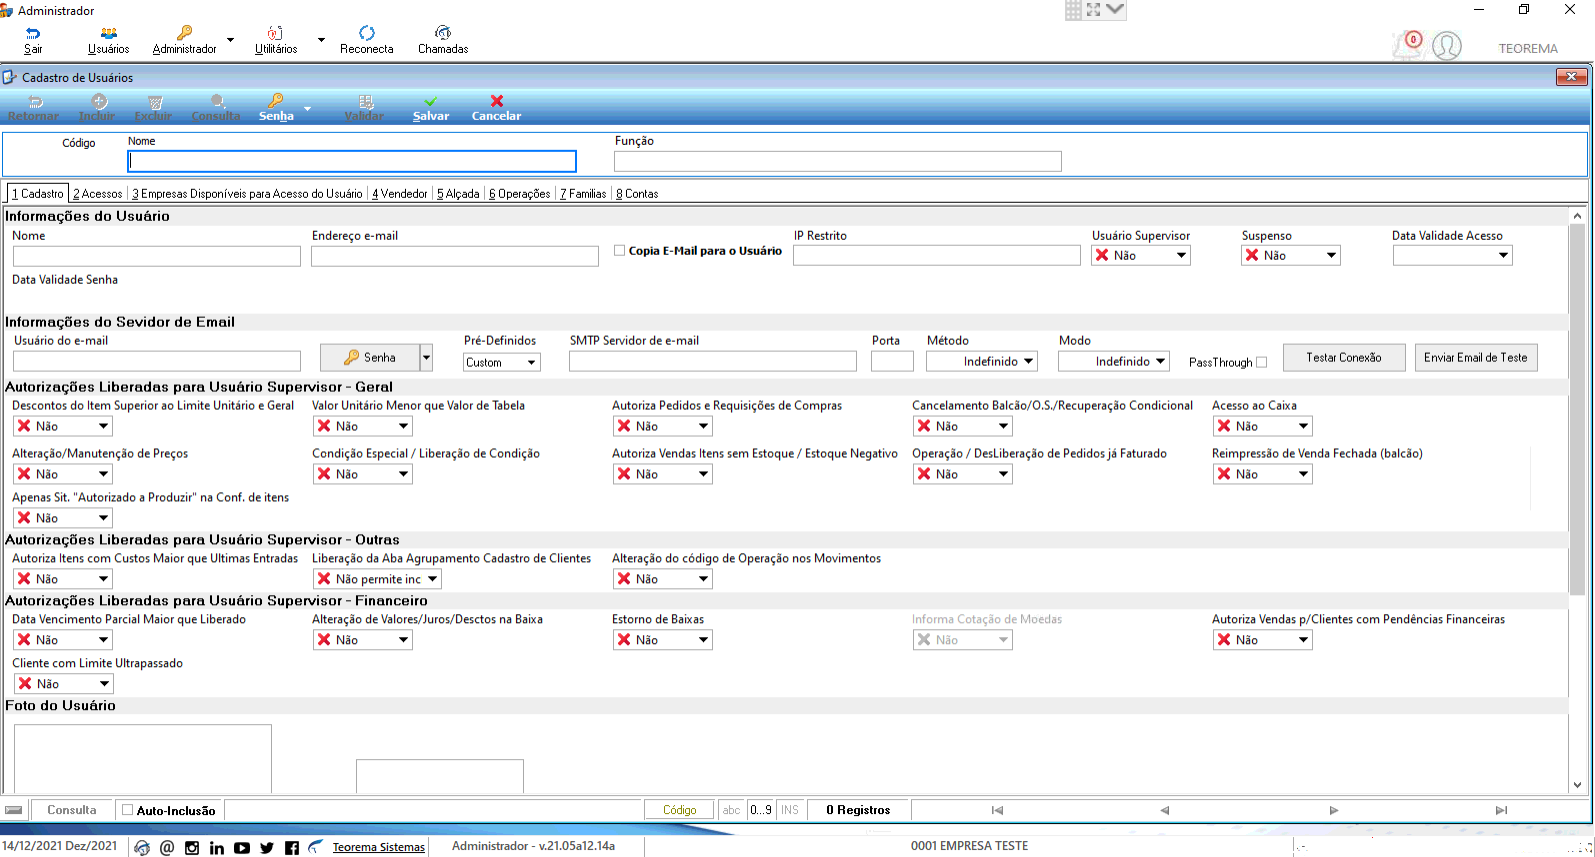Open the Pré-Definidos Custom dropdown
The width and height of the screenshot is (1595, 857).
coord(502,362)
